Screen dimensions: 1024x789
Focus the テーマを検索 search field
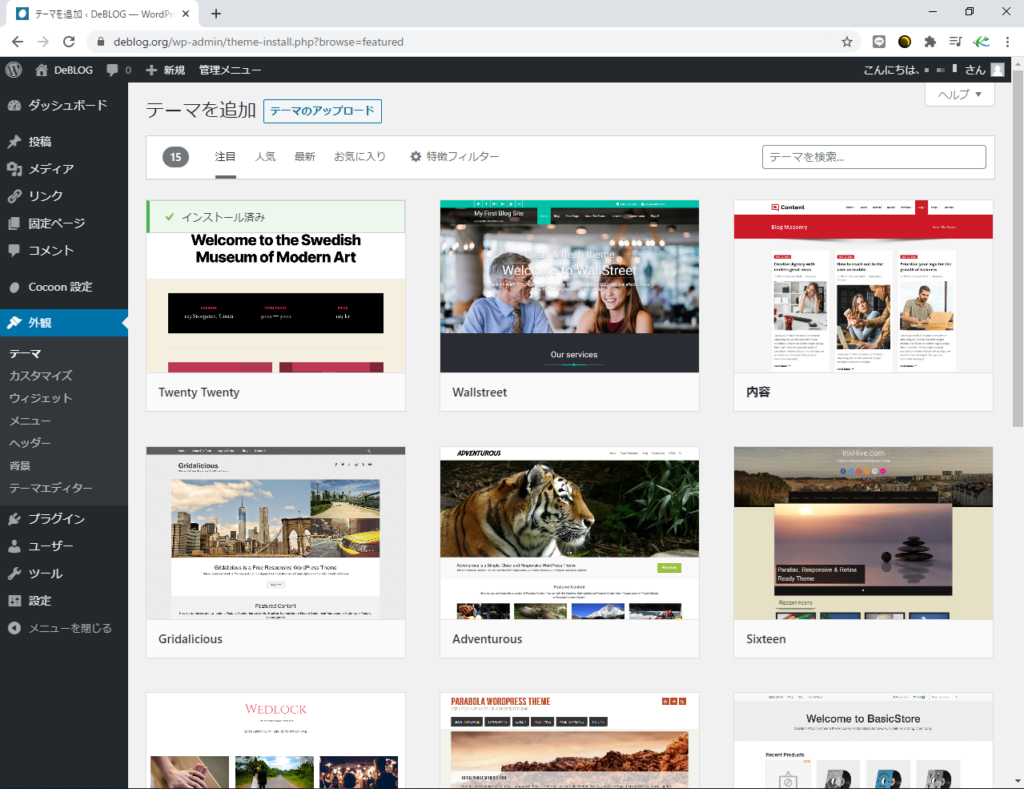[x=874, y=157]
